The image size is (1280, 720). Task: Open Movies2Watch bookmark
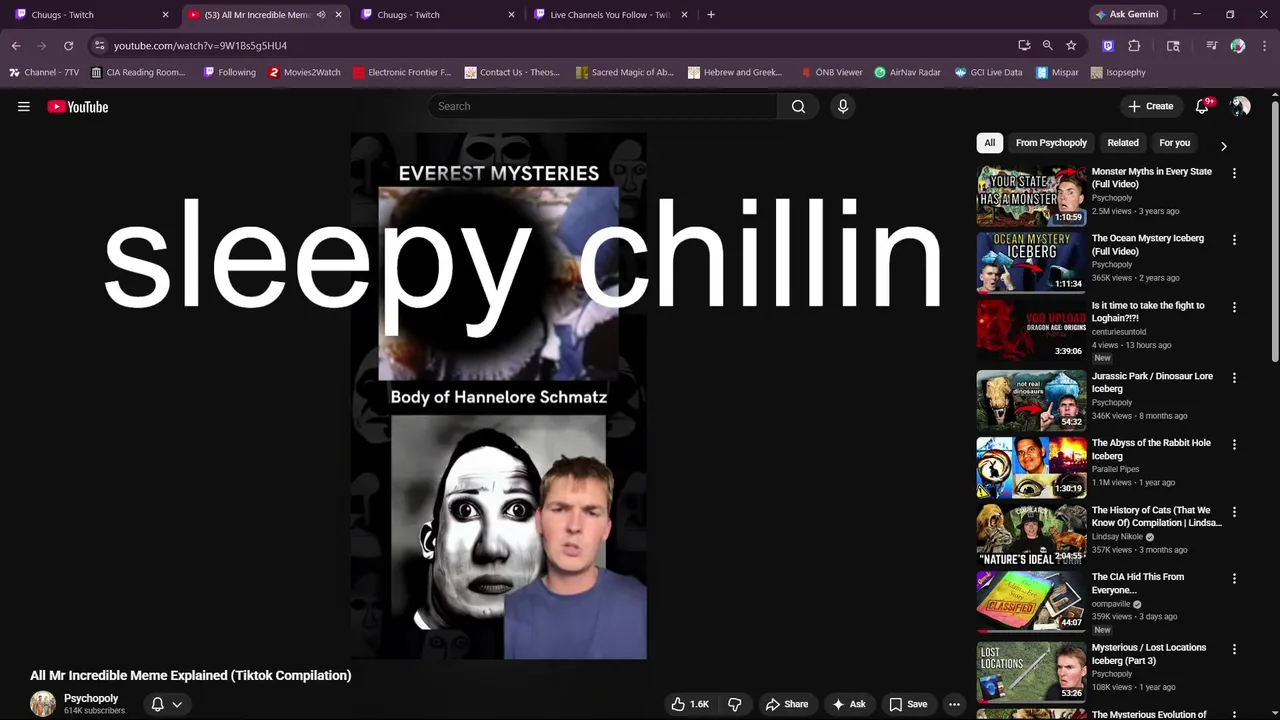coord(305,72)
